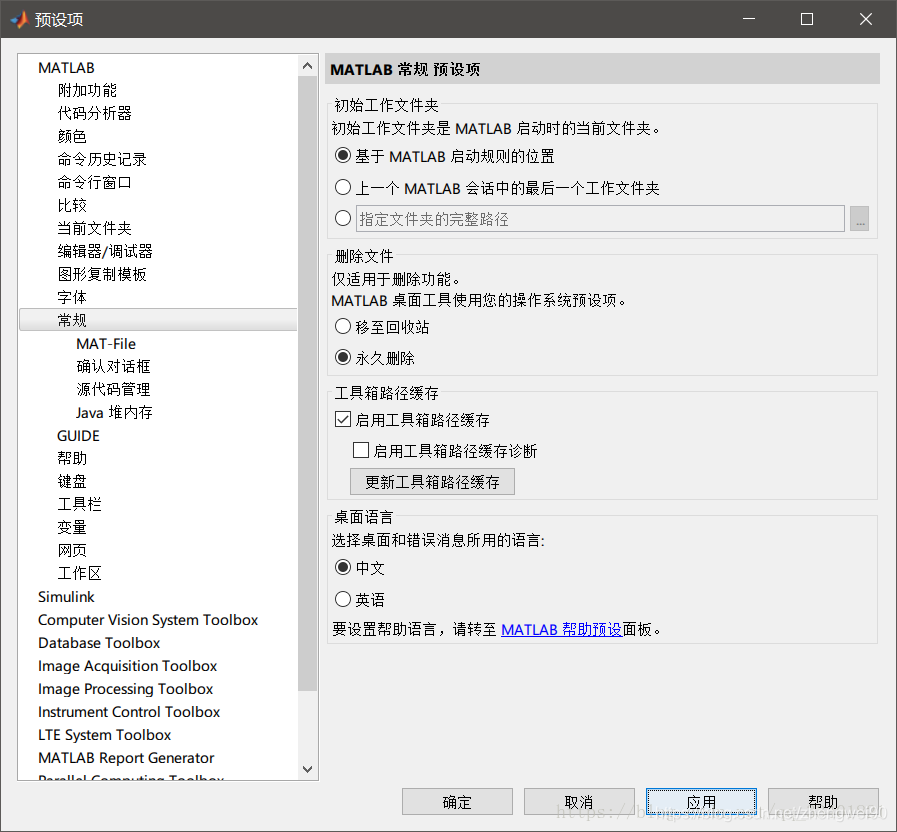Open 颜色 preferences
Image resolution: width=897 pixels, height=832 pixels.
tap(72, 136)
